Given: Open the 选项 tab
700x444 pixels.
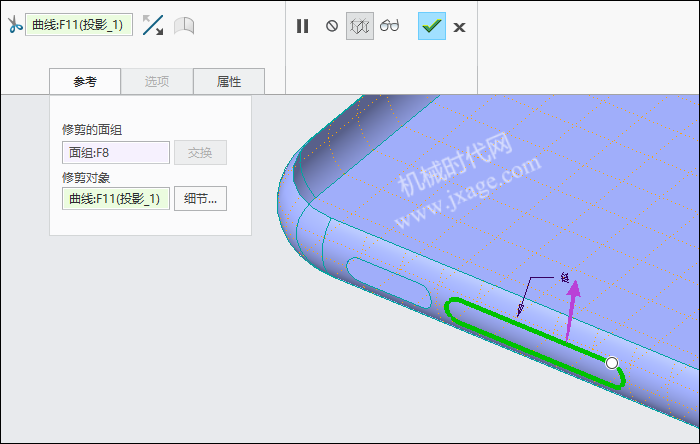Looking at the screenshot, I should click(x=157, y=81).
